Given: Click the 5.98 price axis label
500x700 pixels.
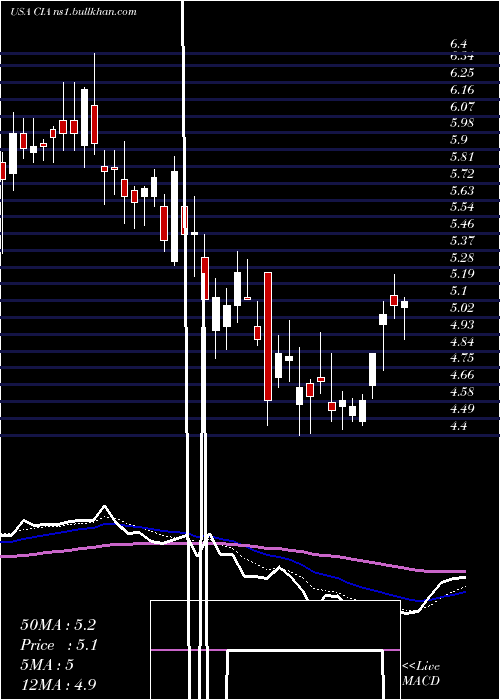Looking at the screenshot, I should (462, 123).
